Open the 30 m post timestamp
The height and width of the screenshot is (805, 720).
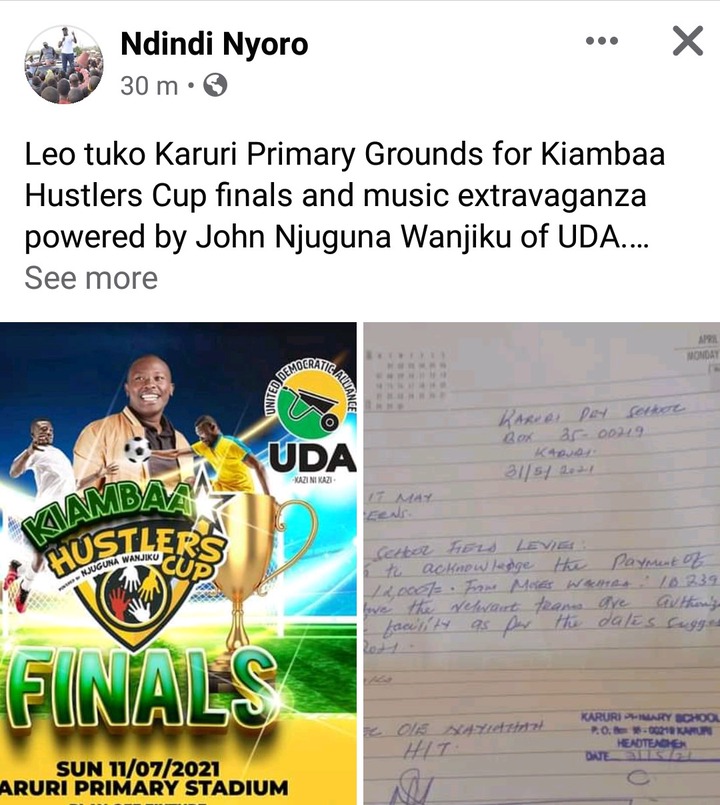pyautogui.click(x=149, y=86)
